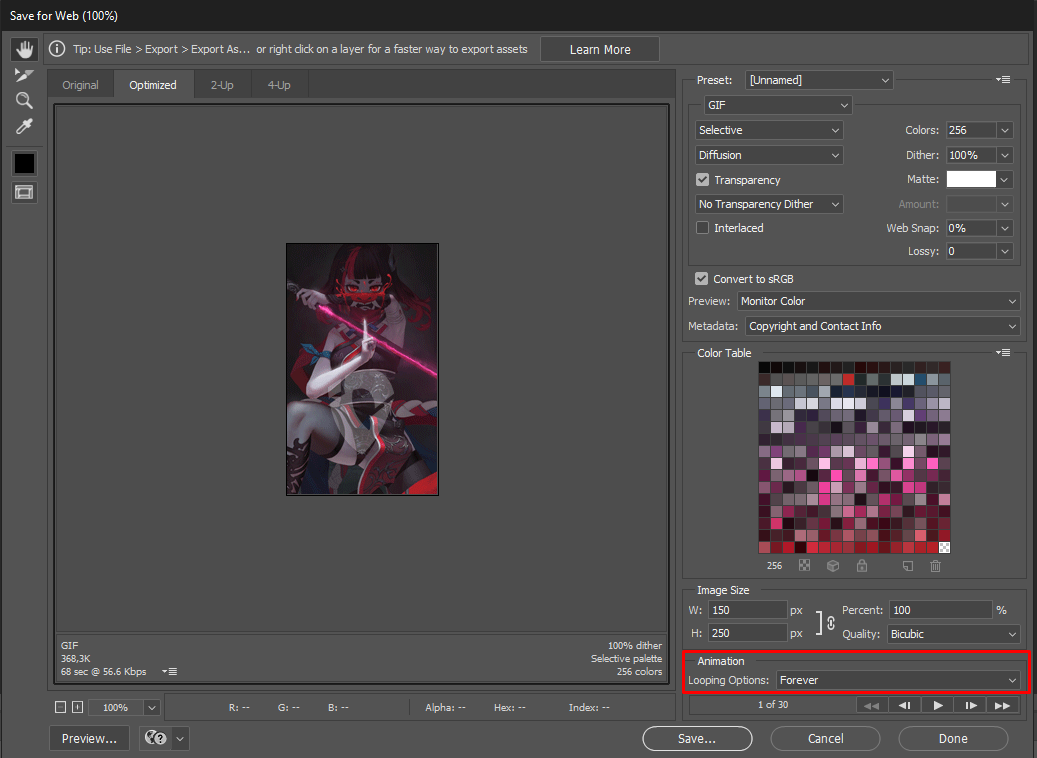Open the preview info options menu icon

coord(169,671)
